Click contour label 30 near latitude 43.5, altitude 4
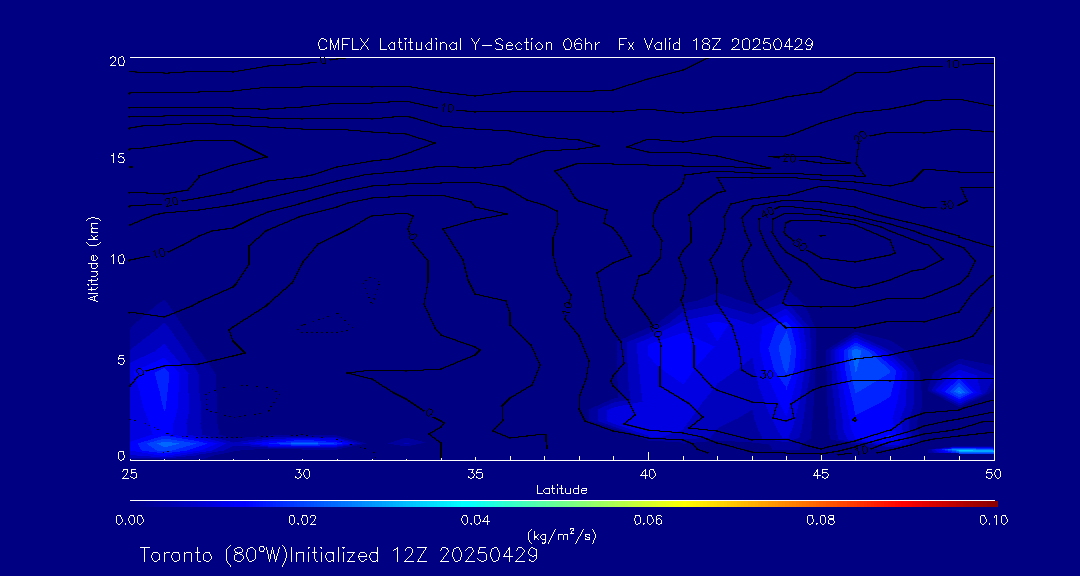The height and width of the screenshot is (576, 1080). 767,375
